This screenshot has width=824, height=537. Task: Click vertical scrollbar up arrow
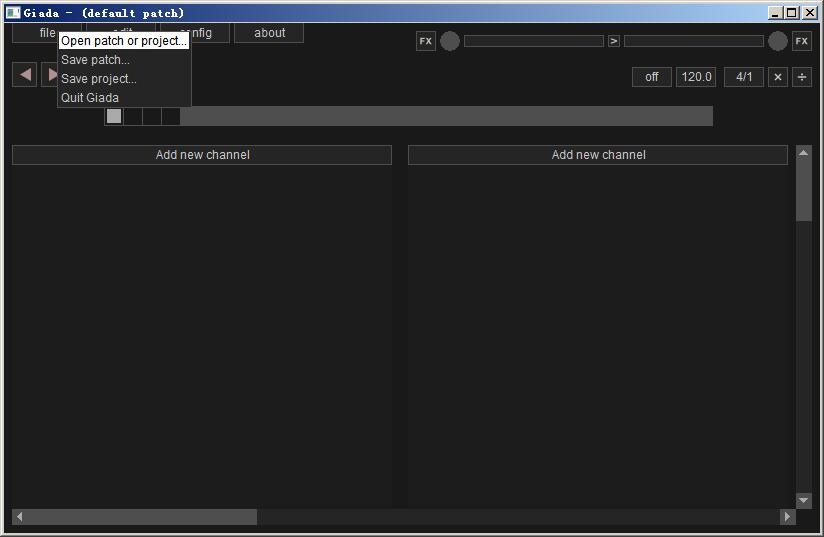804,153
